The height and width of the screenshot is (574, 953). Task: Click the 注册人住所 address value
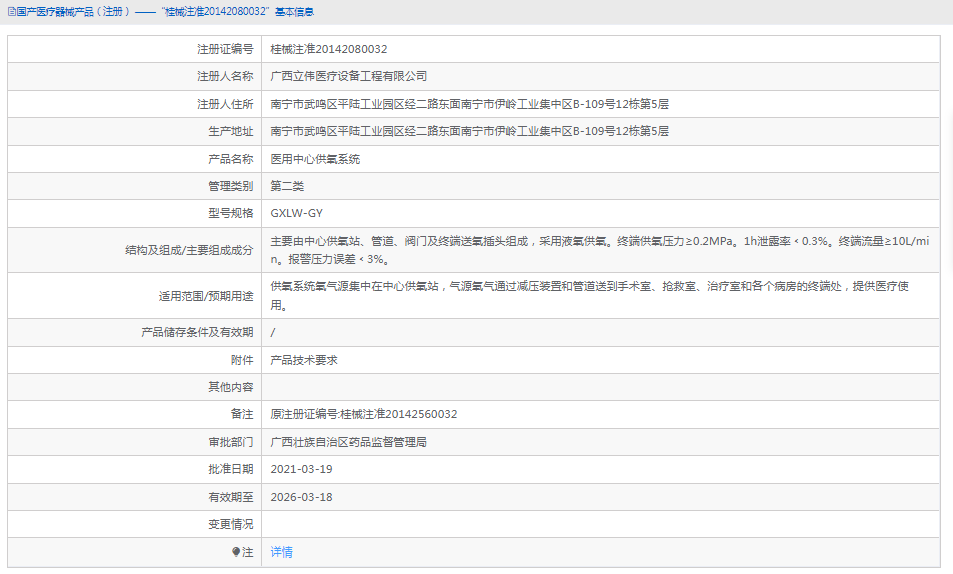[x=469, y=104]
